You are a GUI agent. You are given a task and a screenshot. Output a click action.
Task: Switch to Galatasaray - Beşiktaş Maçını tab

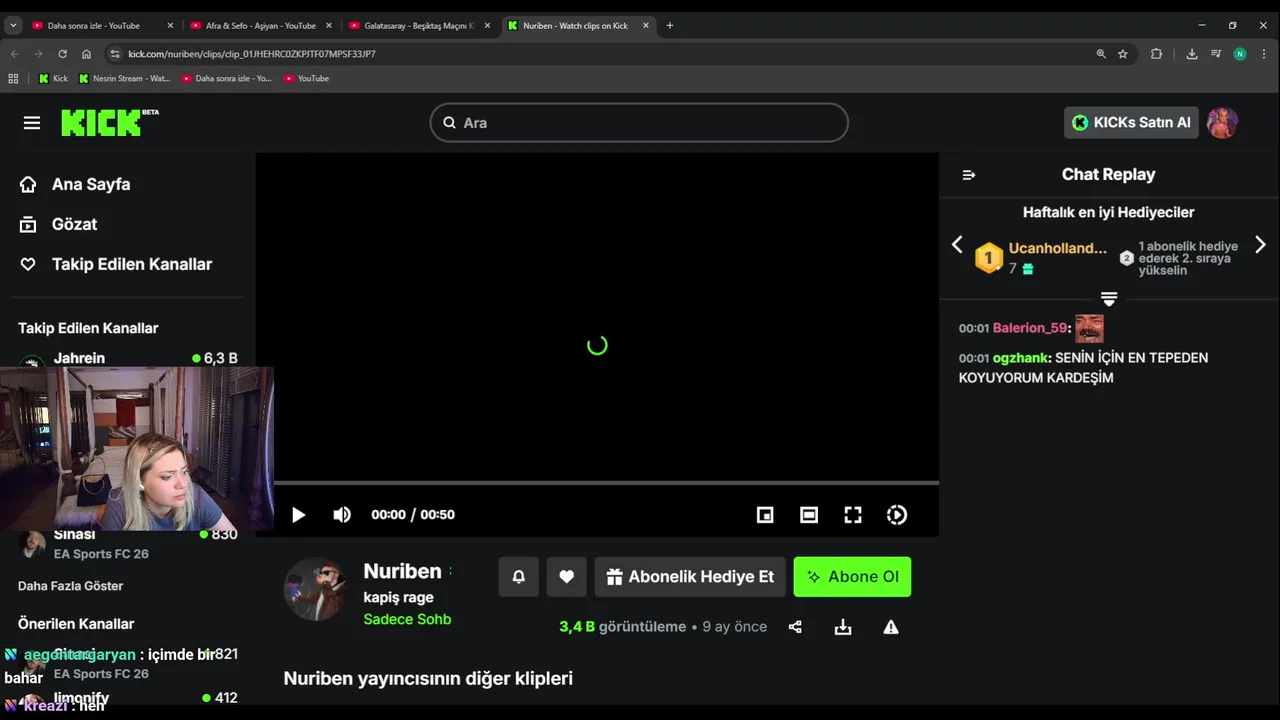point(418,25)
